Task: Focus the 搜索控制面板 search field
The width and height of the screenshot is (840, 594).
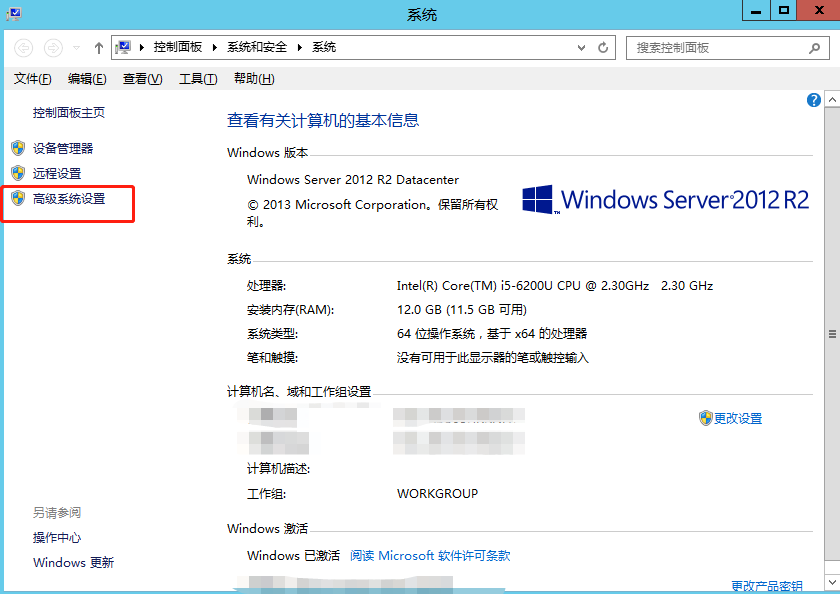Action: 728,48
